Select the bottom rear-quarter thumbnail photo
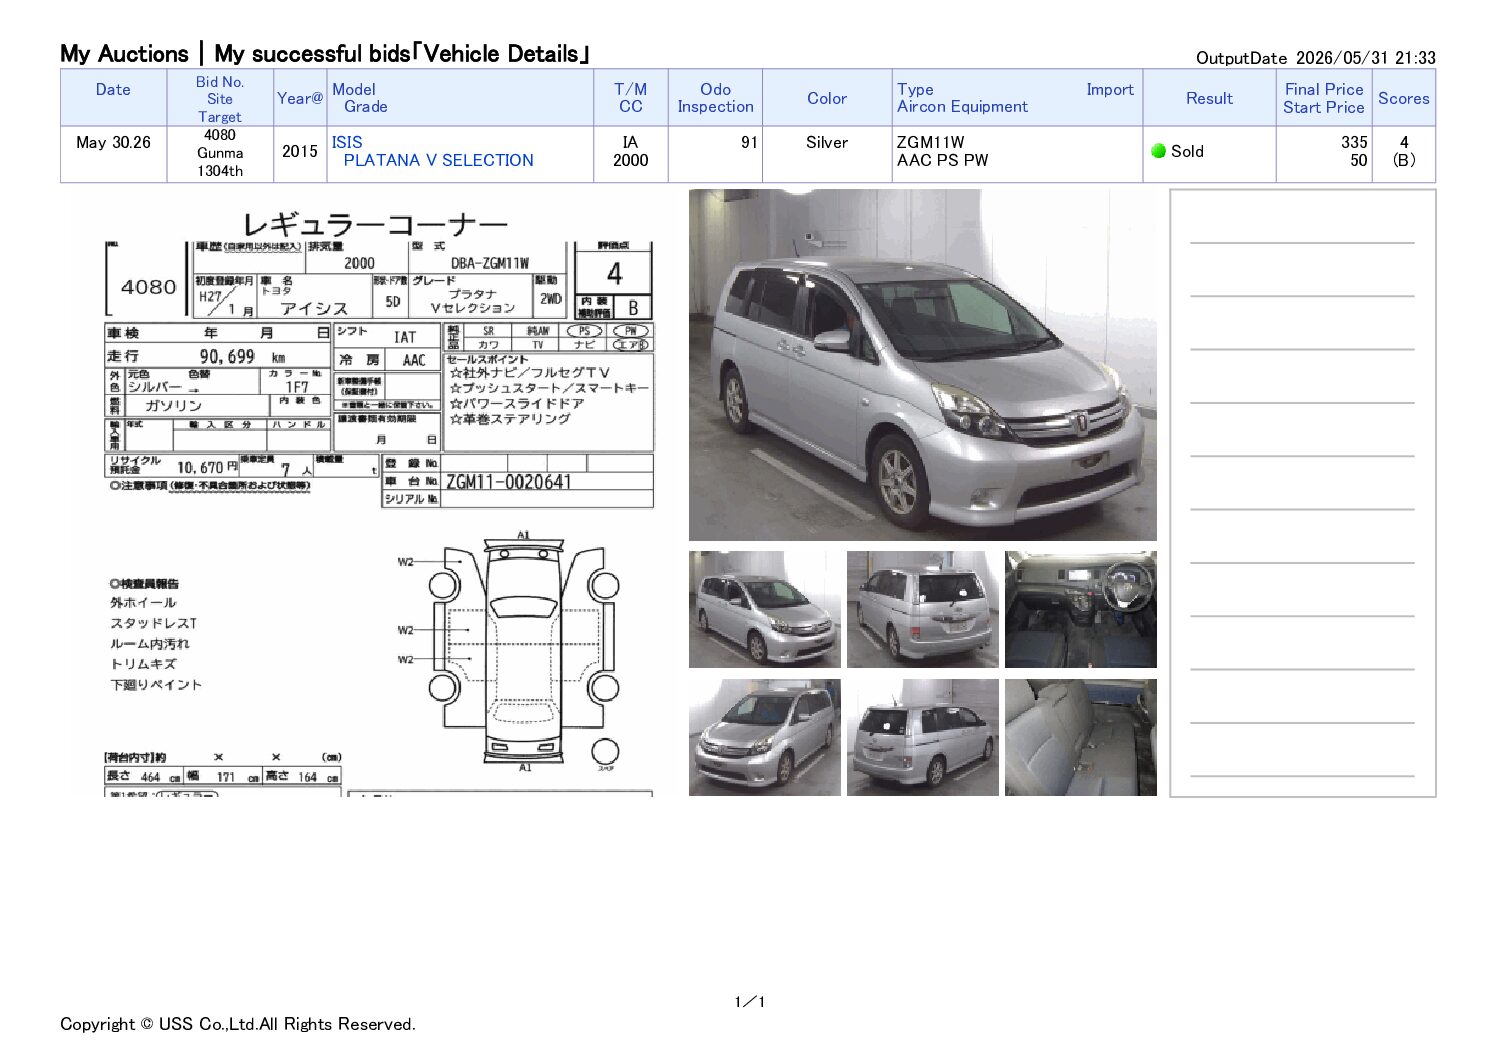Image resolution: width=1495 pixels, height=1058 pixels. click(922, 737)
